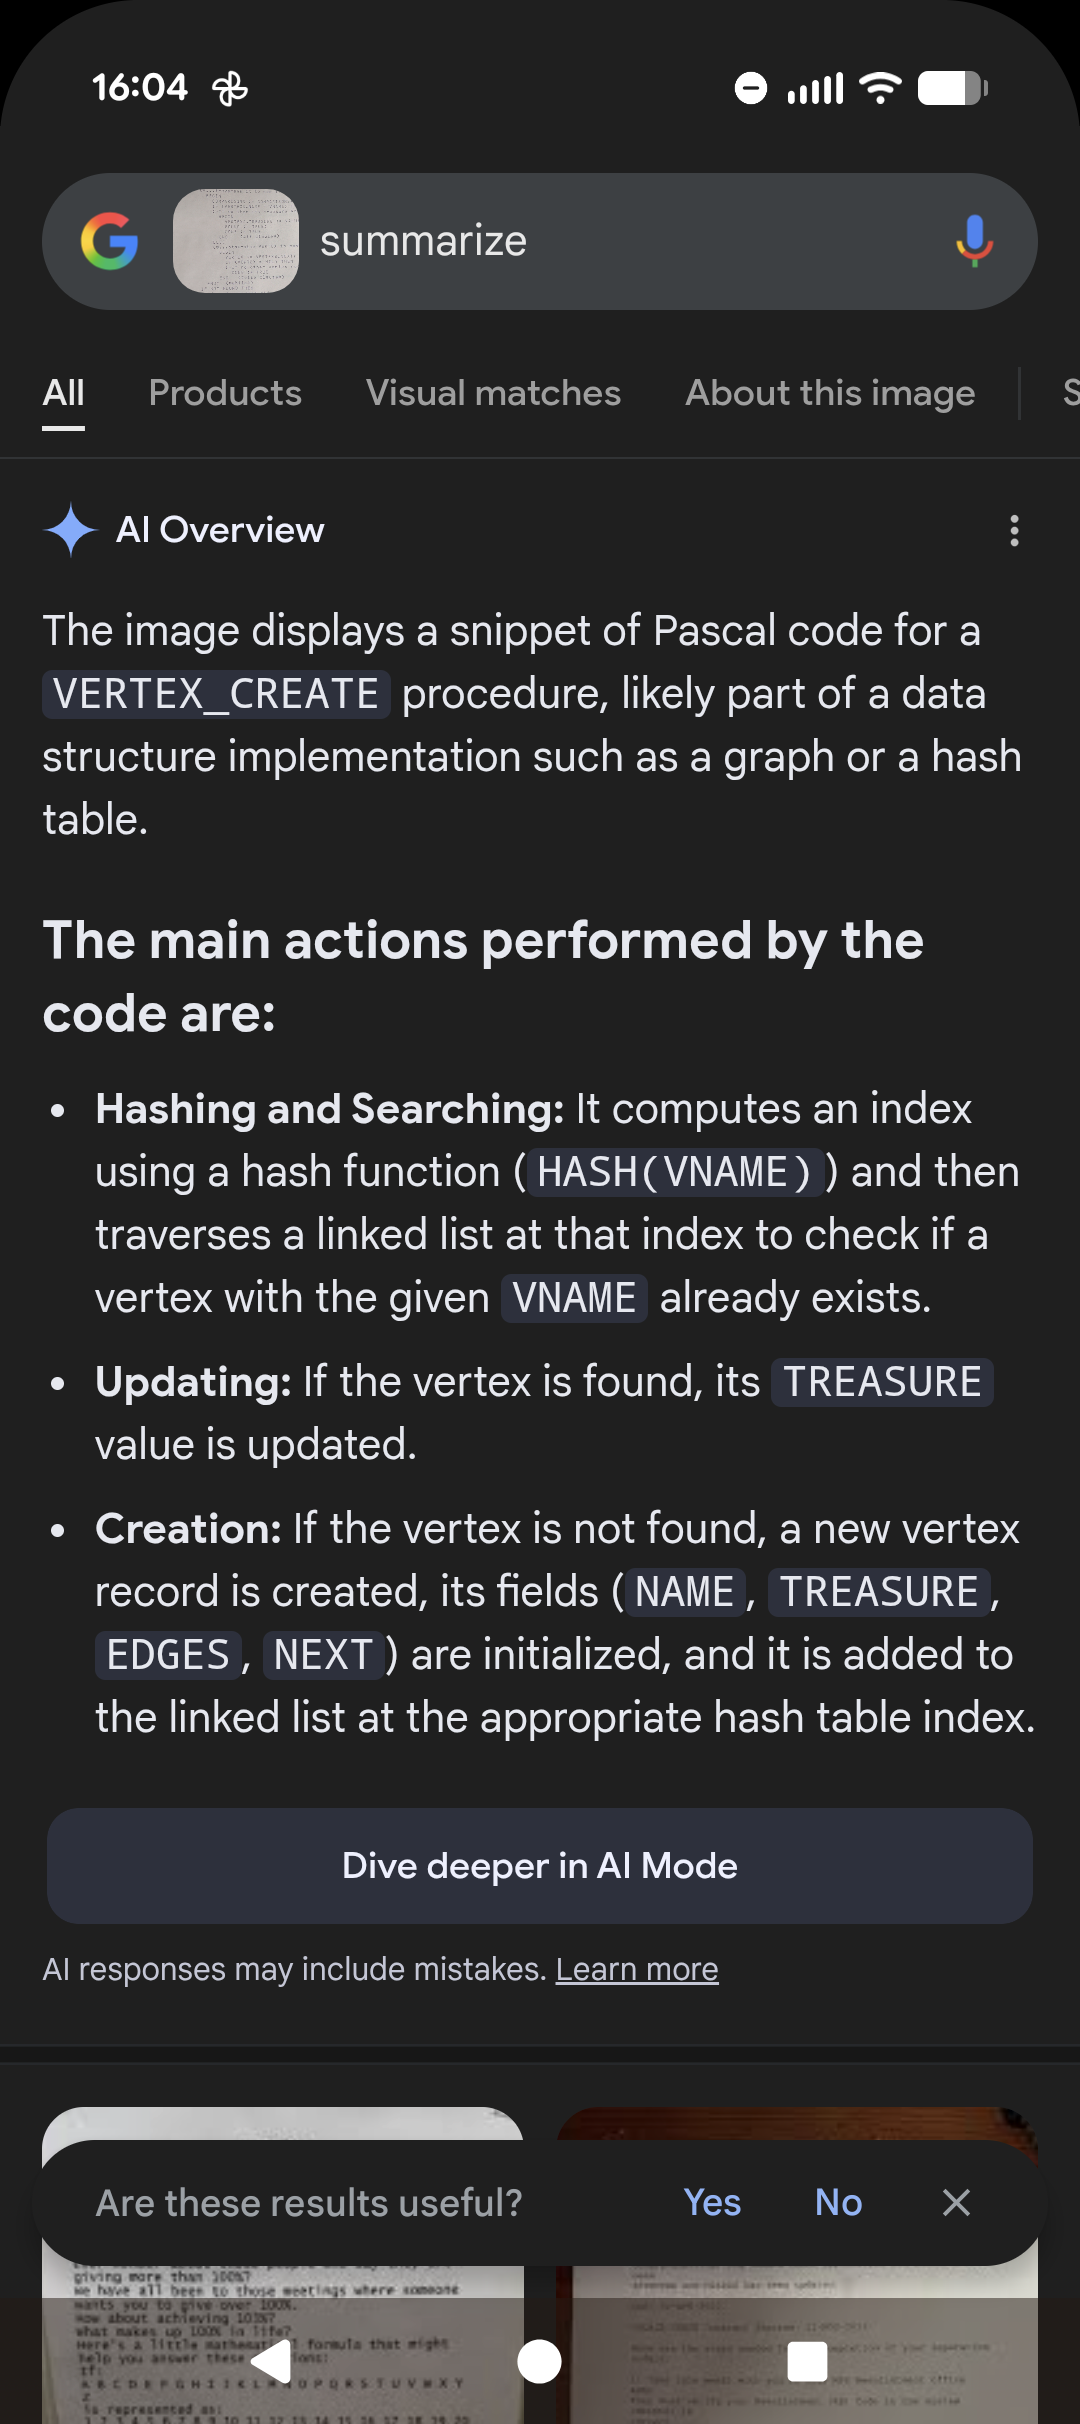
Task: Open the Learn more link
Action: [x=636, y=1968]
